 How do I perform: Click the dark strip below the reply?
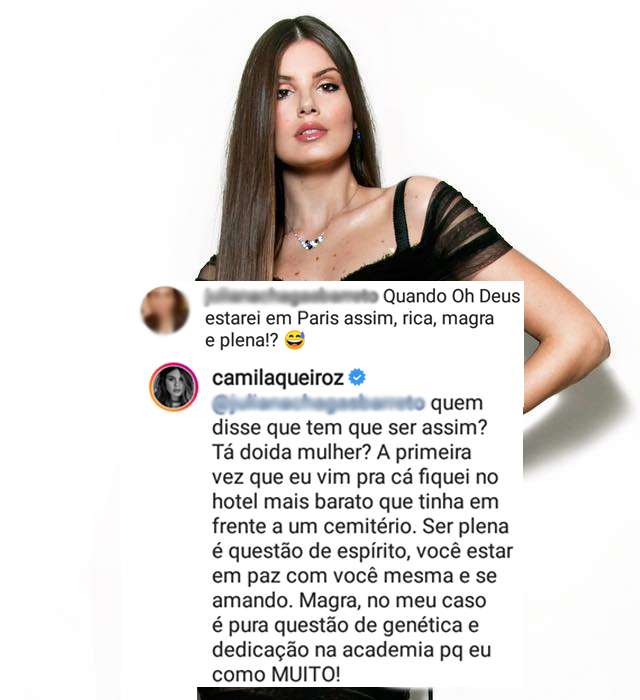(315, 694)
